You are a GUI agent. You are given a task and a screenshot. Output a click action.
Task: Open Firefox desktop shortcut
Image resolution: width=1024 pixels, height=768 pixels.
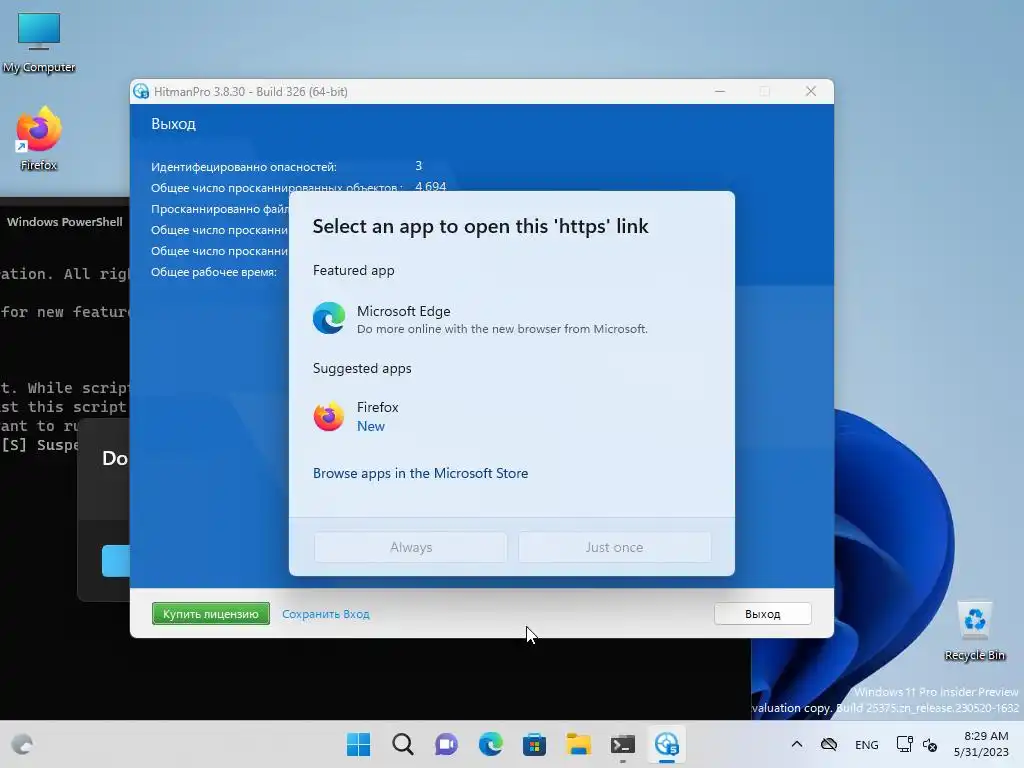click(39, 138)
